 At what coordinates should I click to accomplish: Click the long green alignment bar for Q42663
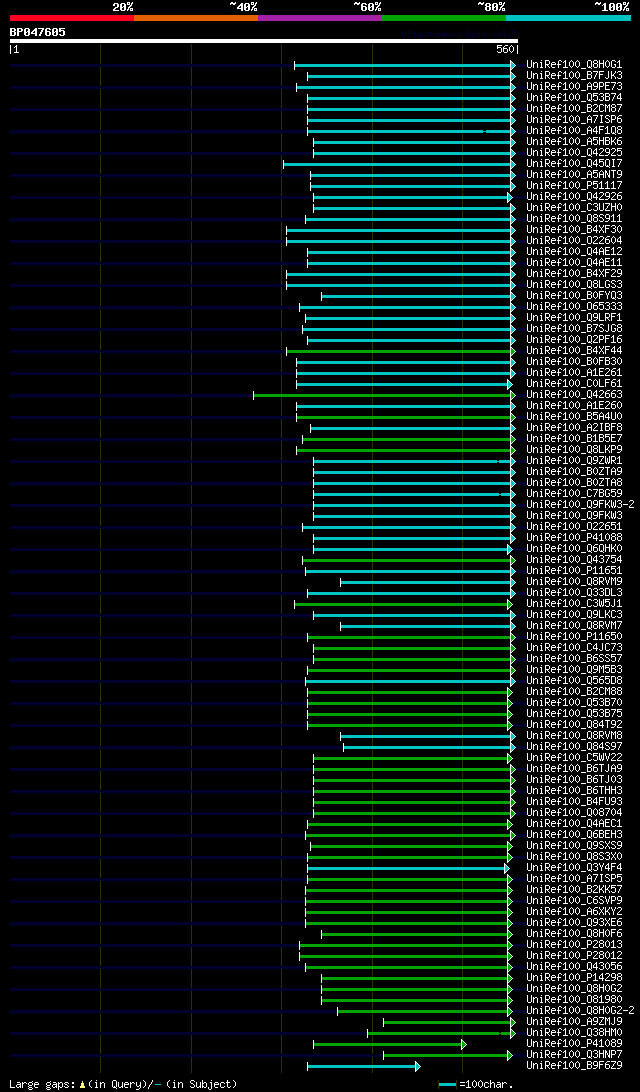pyautogui.click(x=384, y=396)
